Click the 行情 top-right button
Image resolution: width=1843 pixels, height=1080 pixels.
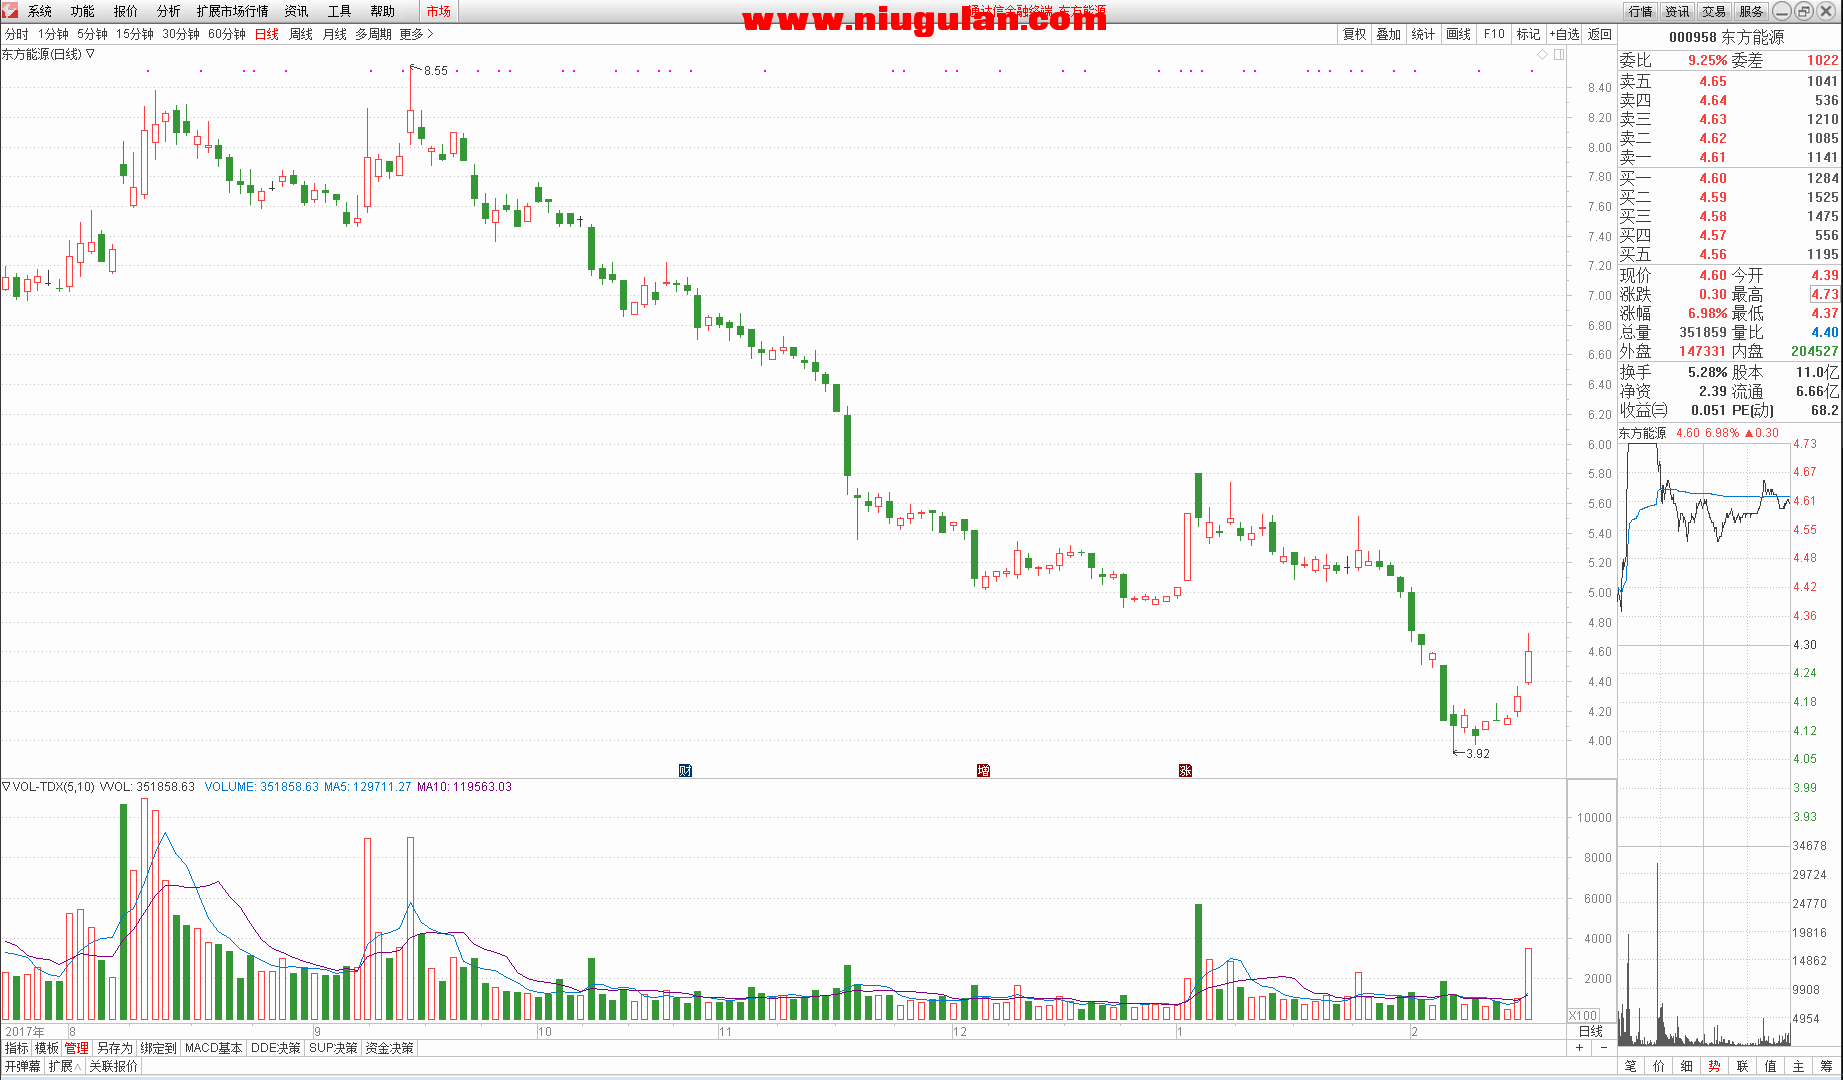click(1641, 11)
